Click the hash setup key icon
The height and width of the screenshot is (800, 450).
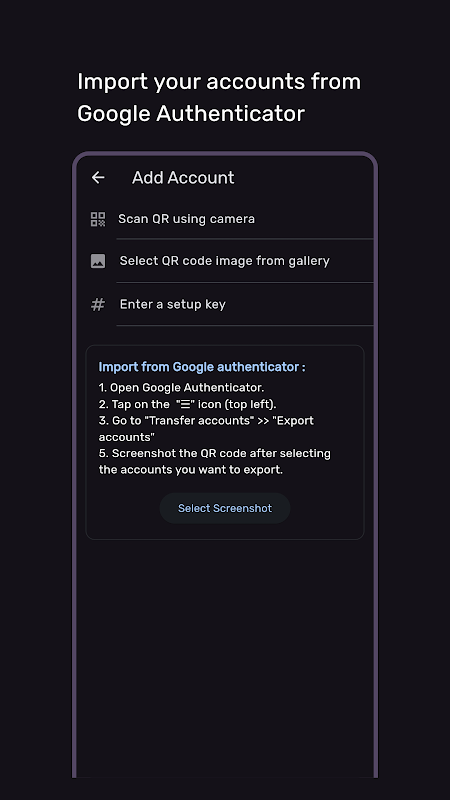(x=98, y=305)
